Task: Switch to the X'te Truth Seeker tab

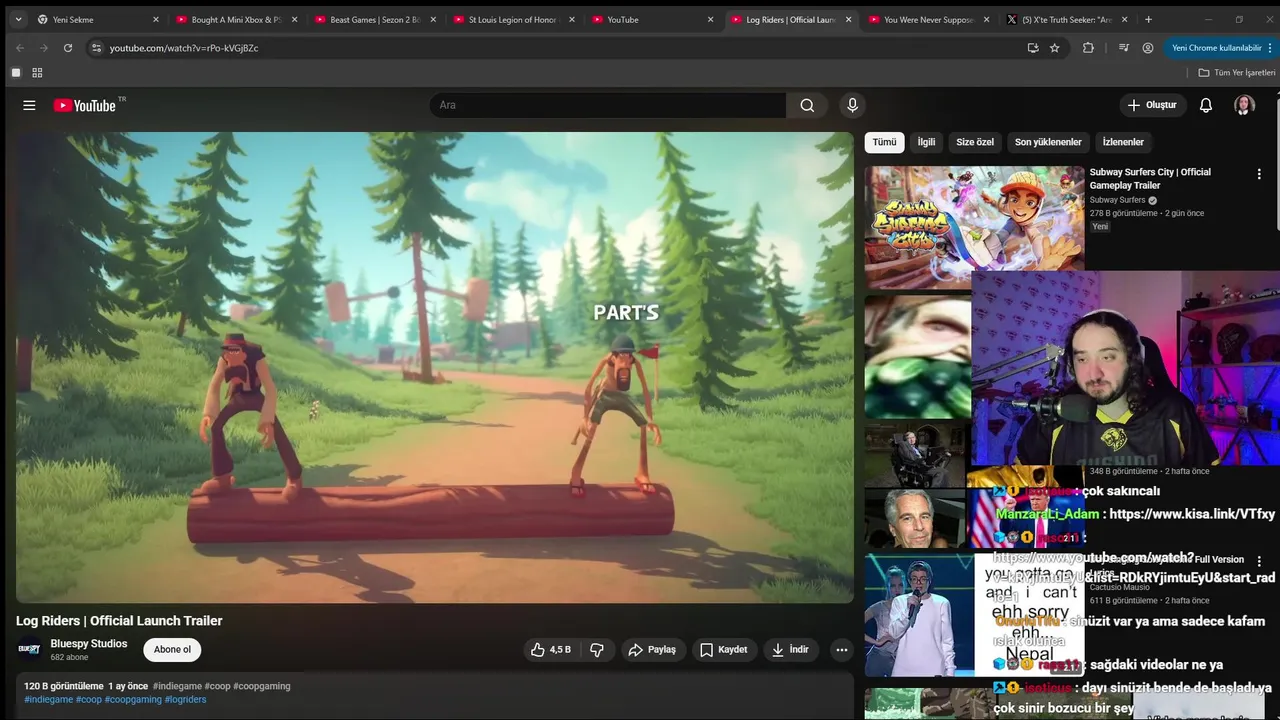Action: coord(1066,19)
